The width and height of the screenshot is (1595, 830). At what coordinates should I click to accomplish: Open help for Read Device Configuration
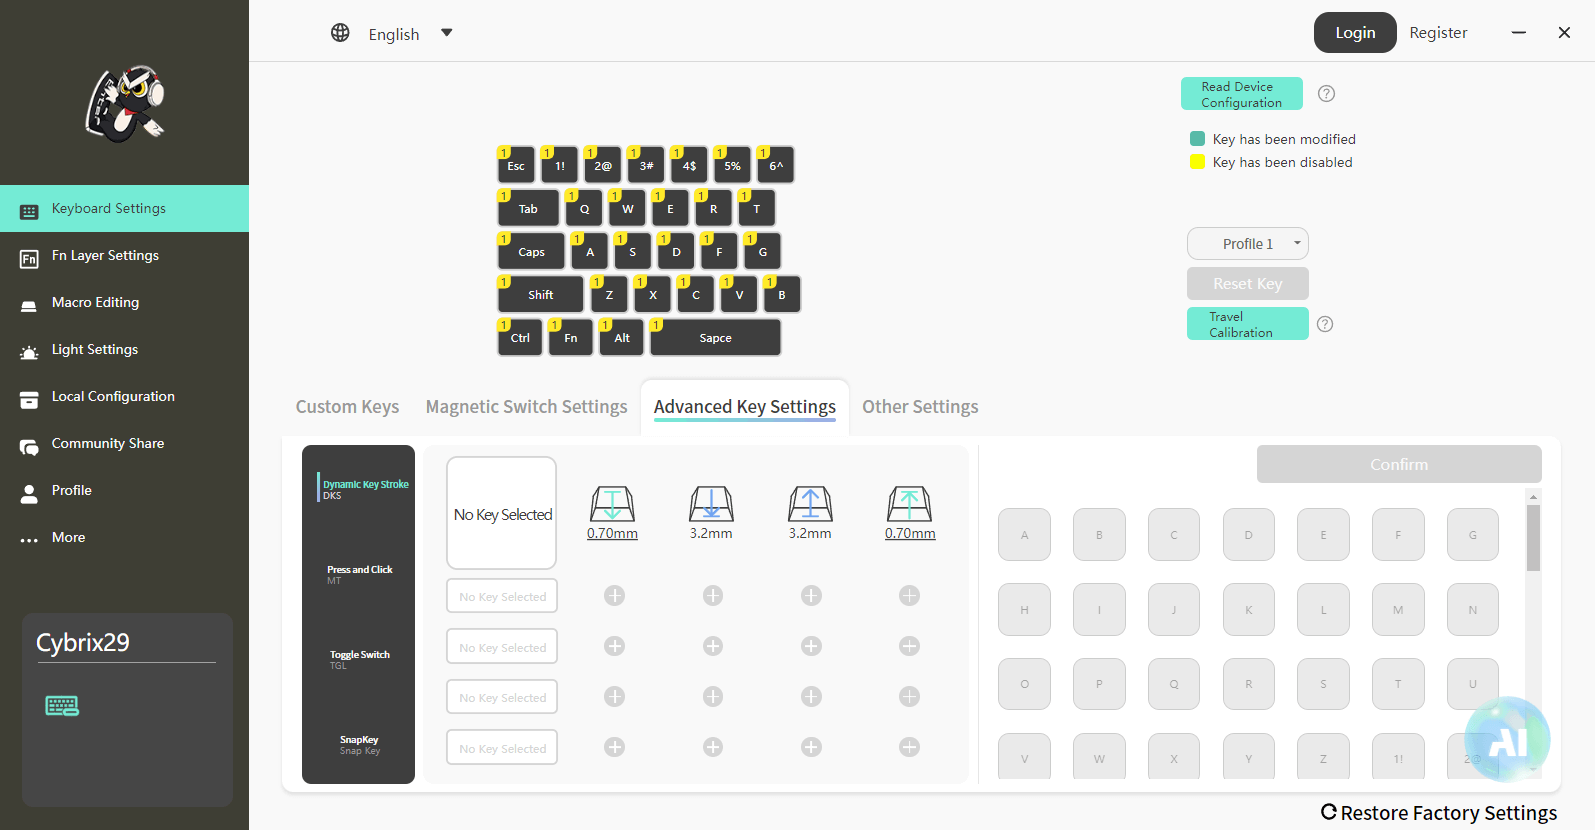pyautogui.click(x=1326, y=94)
